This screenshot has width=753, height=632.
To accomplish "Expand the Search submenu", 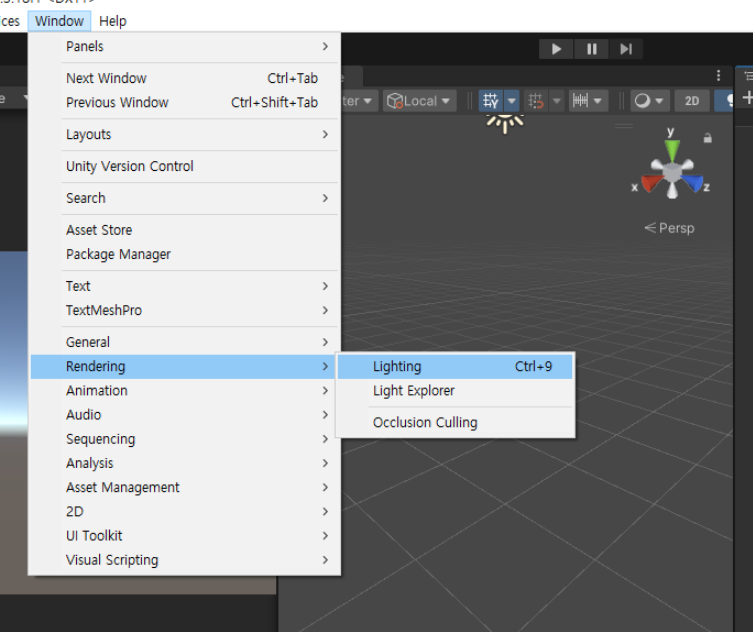I will point(185,198).
